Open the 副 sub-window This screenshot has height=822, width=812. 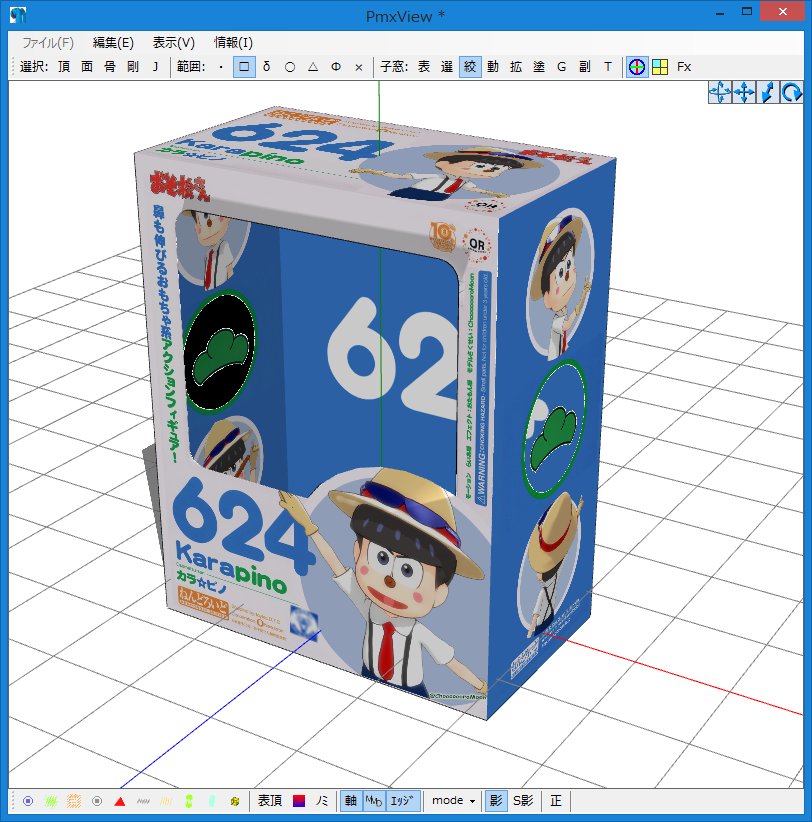585,67
